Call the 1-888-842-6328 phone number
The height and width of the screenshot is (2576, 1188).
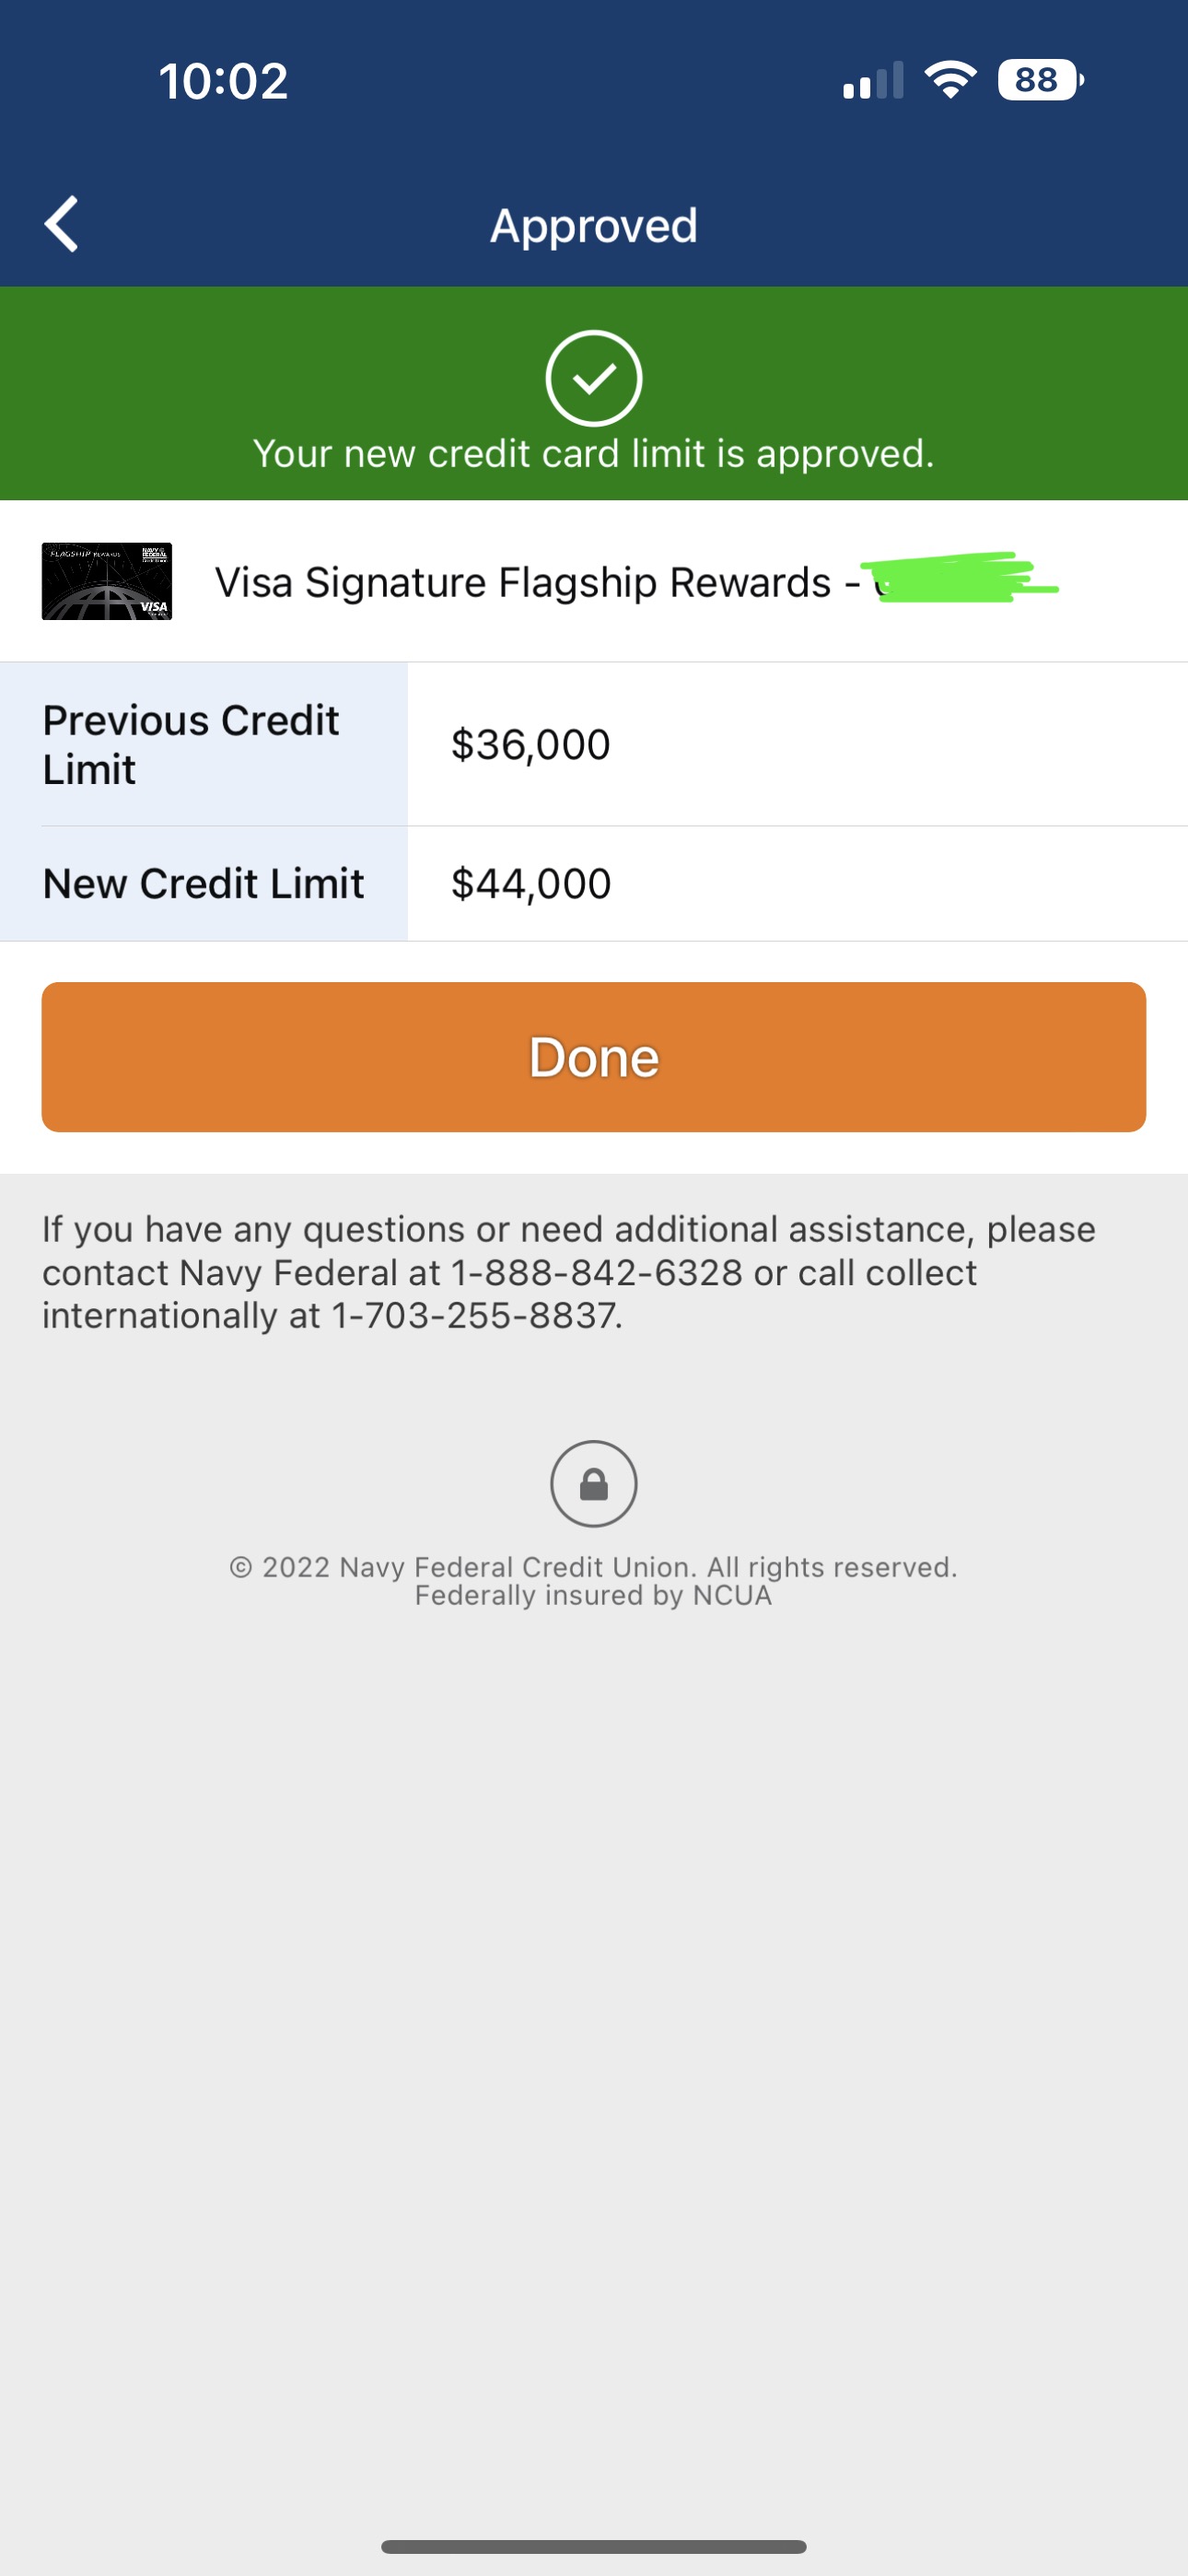click(596, 1273)
